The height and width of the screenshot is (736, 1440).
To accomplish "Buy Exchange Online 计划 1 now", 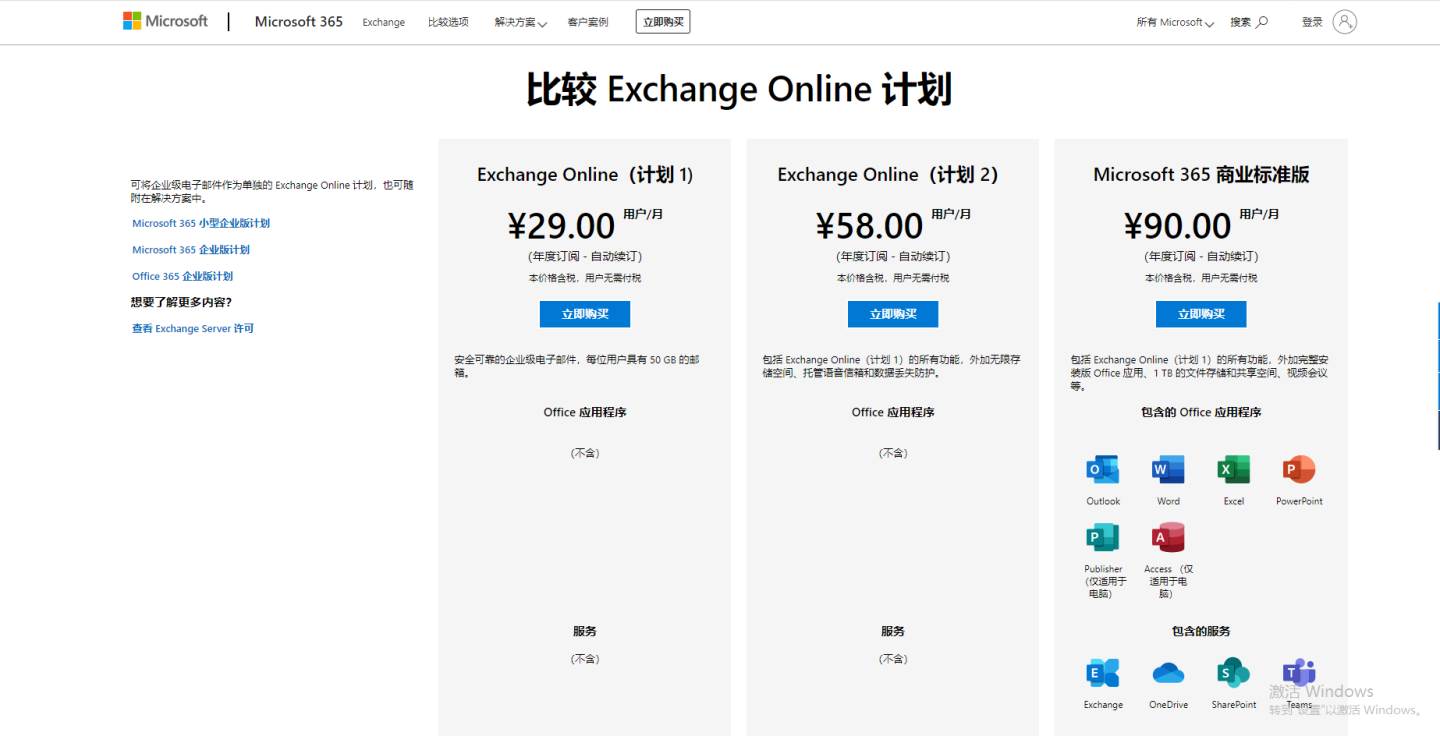I will pyautogui.click(x=585, y=314).
